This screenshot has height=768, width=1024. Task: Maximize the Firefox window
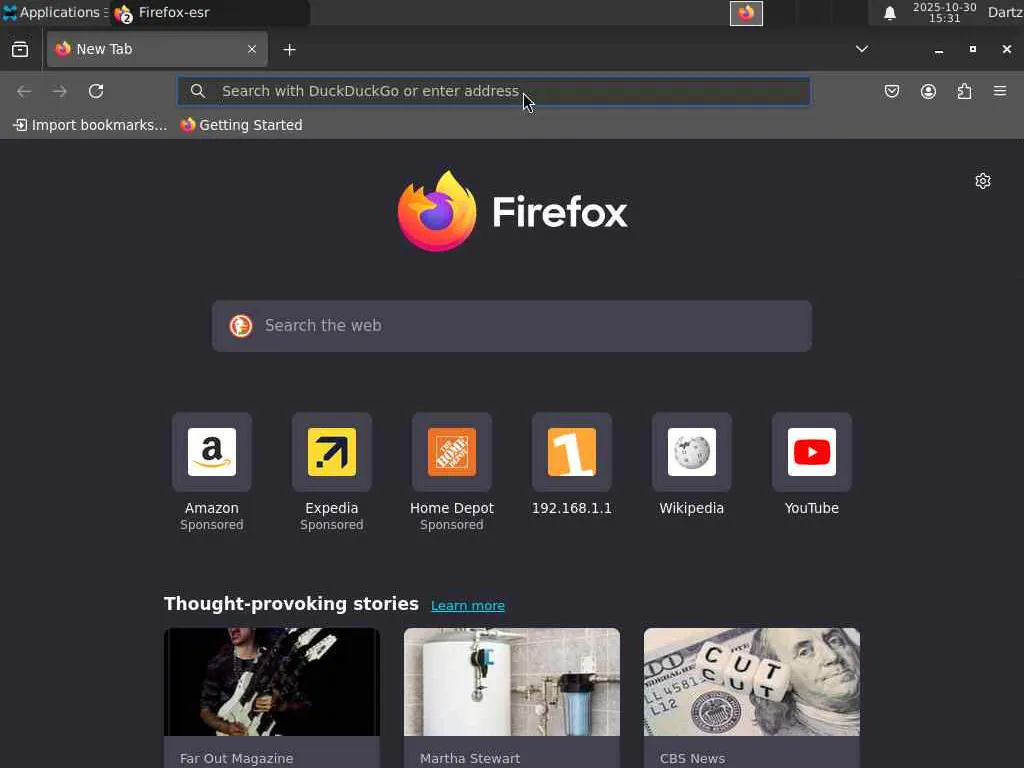pyautogui.click(x=973, y=50)
